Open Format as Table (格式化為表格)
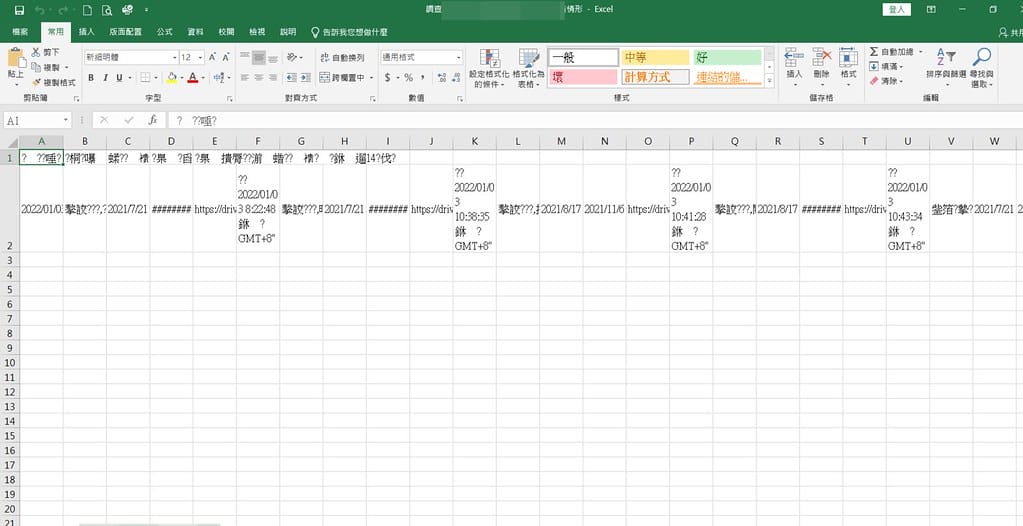The image size is (1023, 526). click(528, 68)
